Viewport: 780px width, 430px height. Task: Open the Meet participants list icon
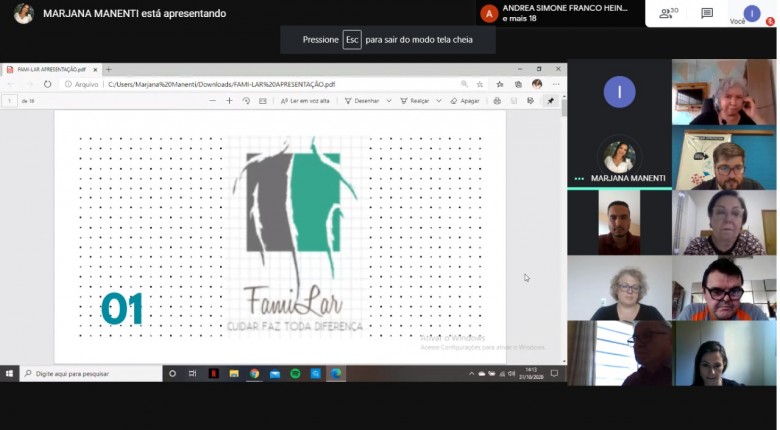click(666, 14)
